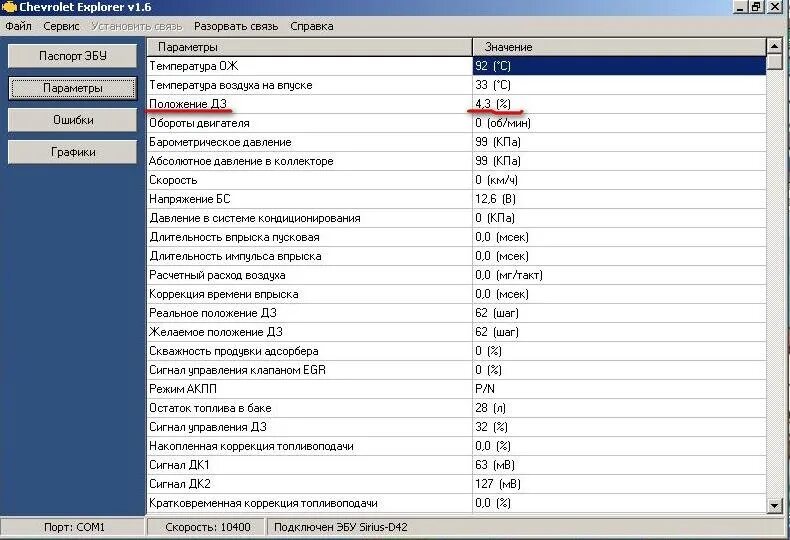Select Кратковременная коррекция топливоподачи row
790x540 pixels.
tap(456, 503)
